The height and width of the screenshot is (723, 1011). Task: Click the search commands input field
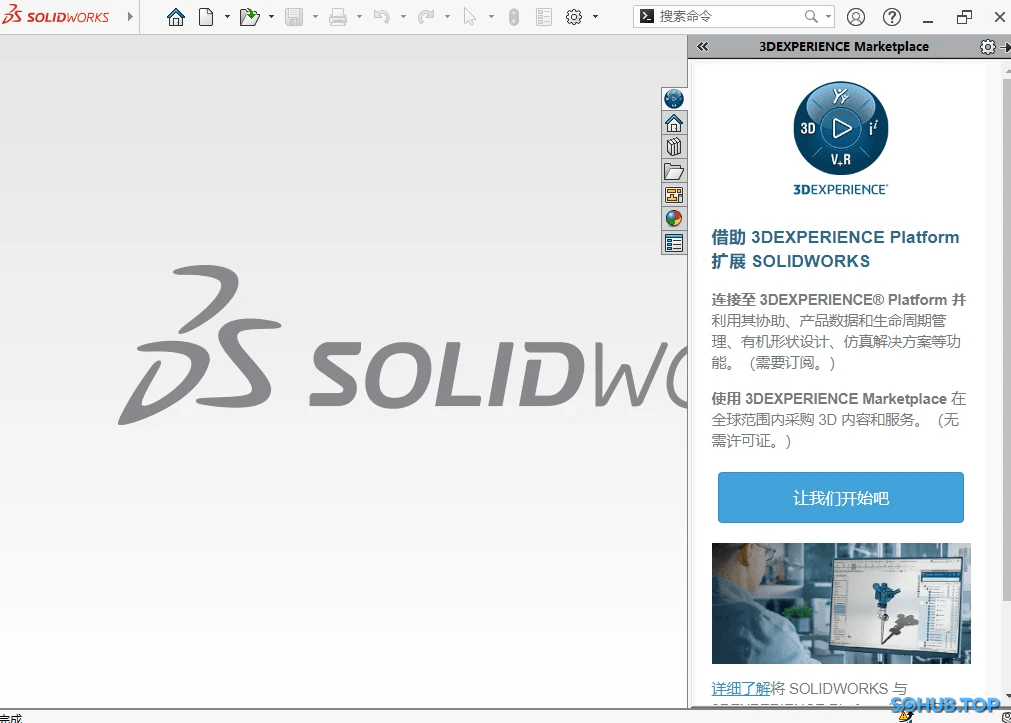tap(730, 17)
